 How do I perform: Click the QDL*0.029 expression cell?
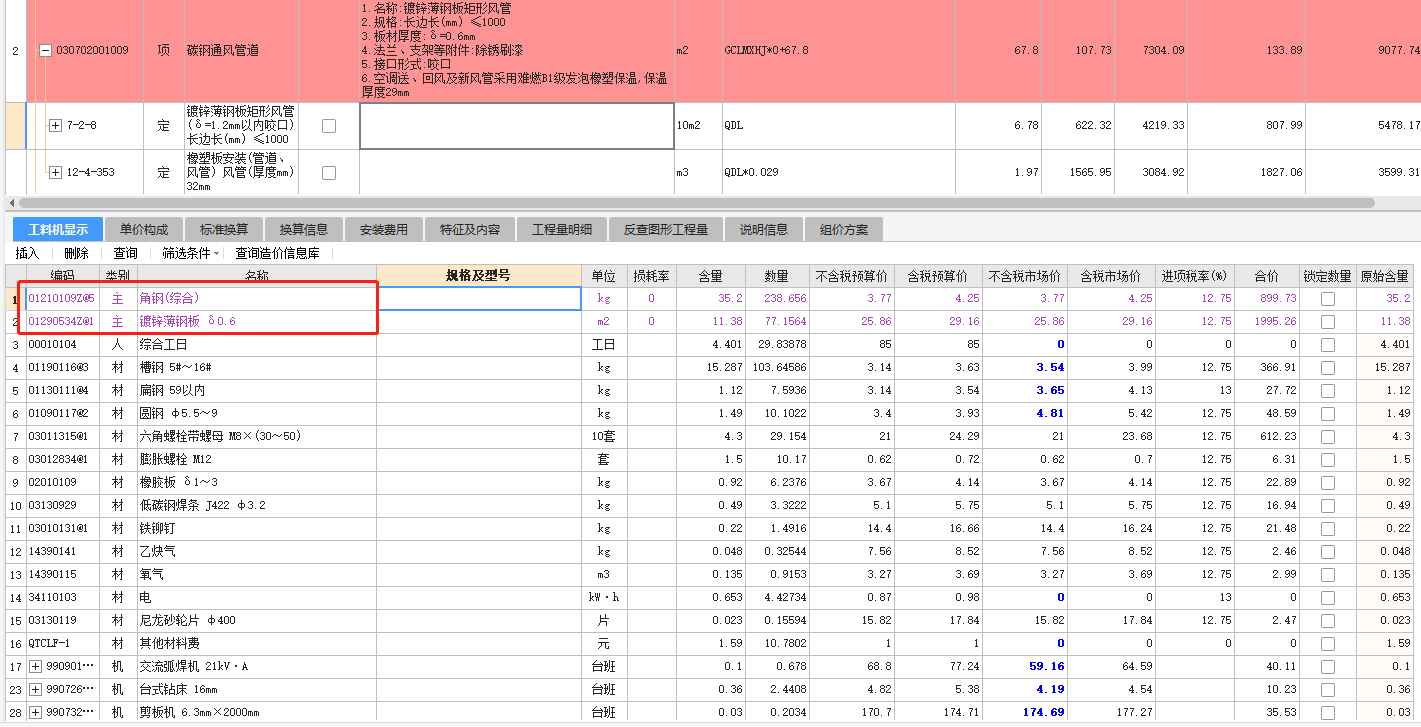click(x=838, y=172)
